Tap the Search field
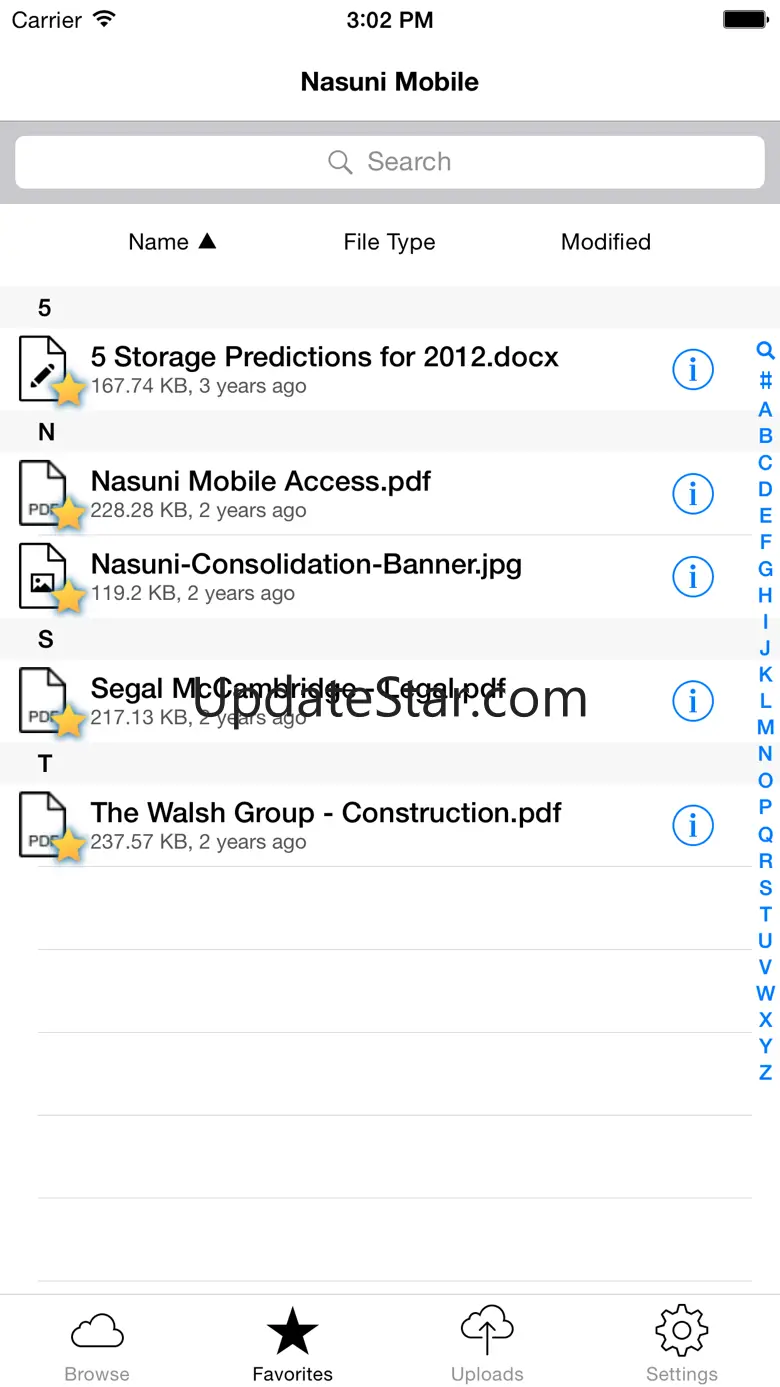The image size is (780, 1387). 390,162
